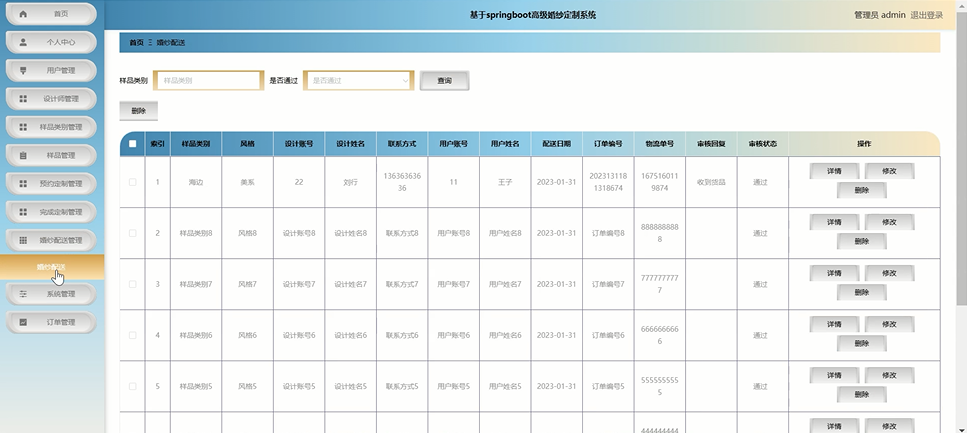Click the 美系 style cell
The width and height of the screenshot is (967, 433).
click(247, 182)
